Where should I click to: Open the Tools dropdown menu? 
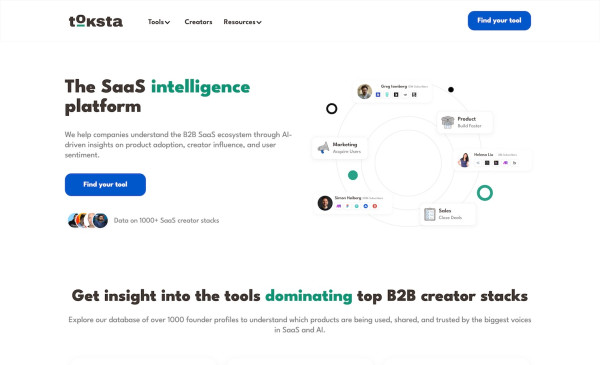[x=159, y=22]
